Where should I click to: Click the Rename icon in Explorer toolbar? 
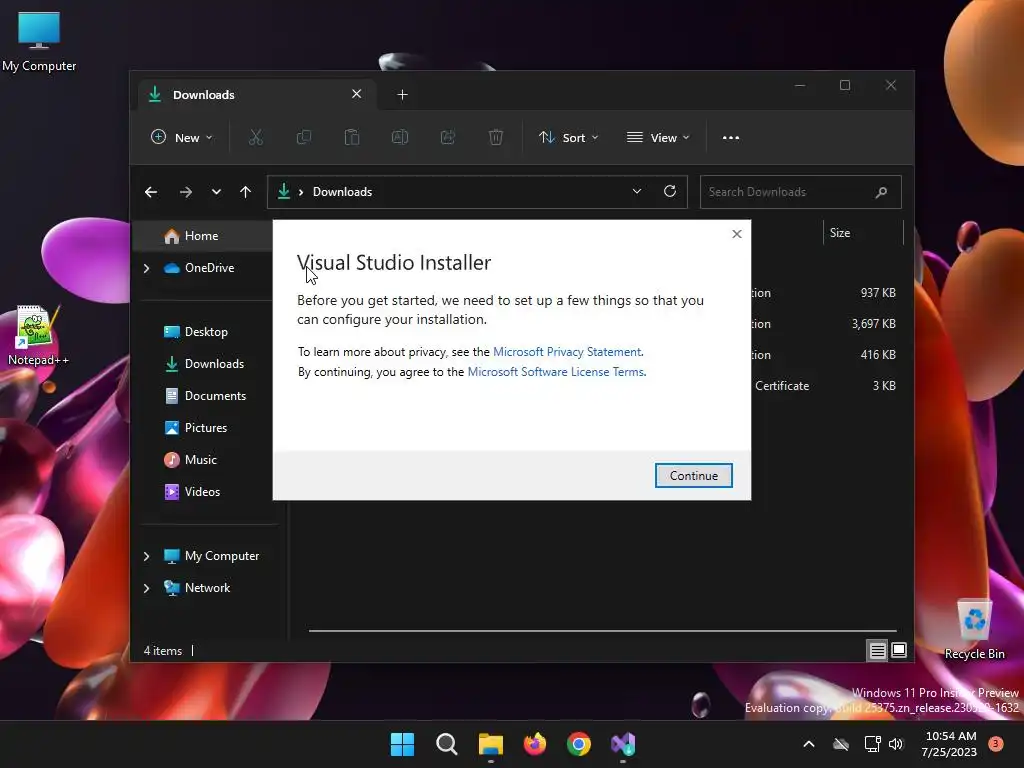(400, 138)
